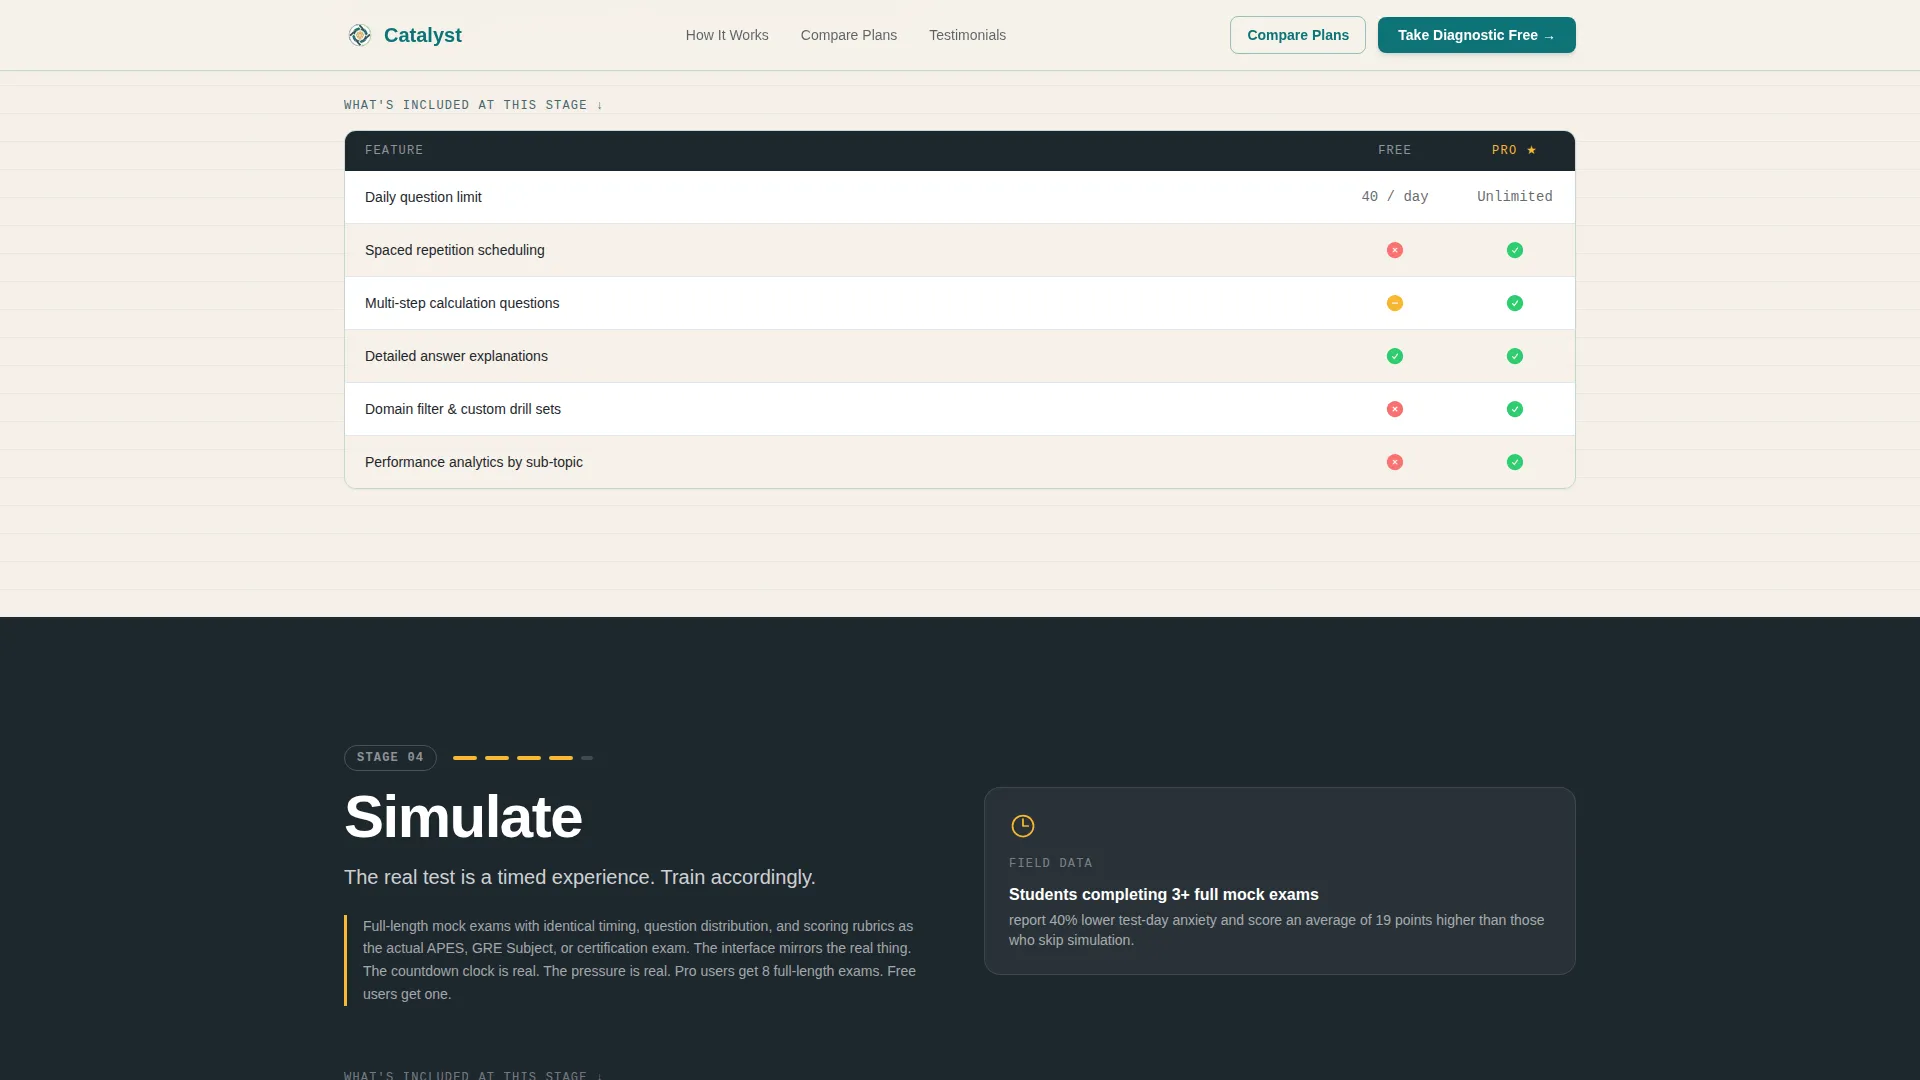Viewport: 1920px width, 1080px height.
Task: Click 'What's included at this stage' label above table
Action: point(473,105)
